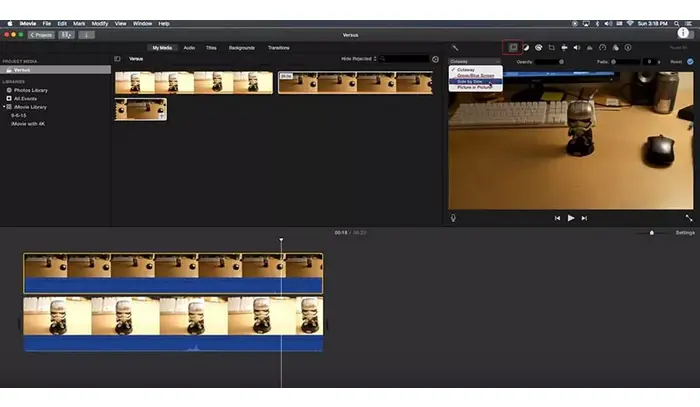
Task: Open the File menu
Action: [x=46, y=24]
